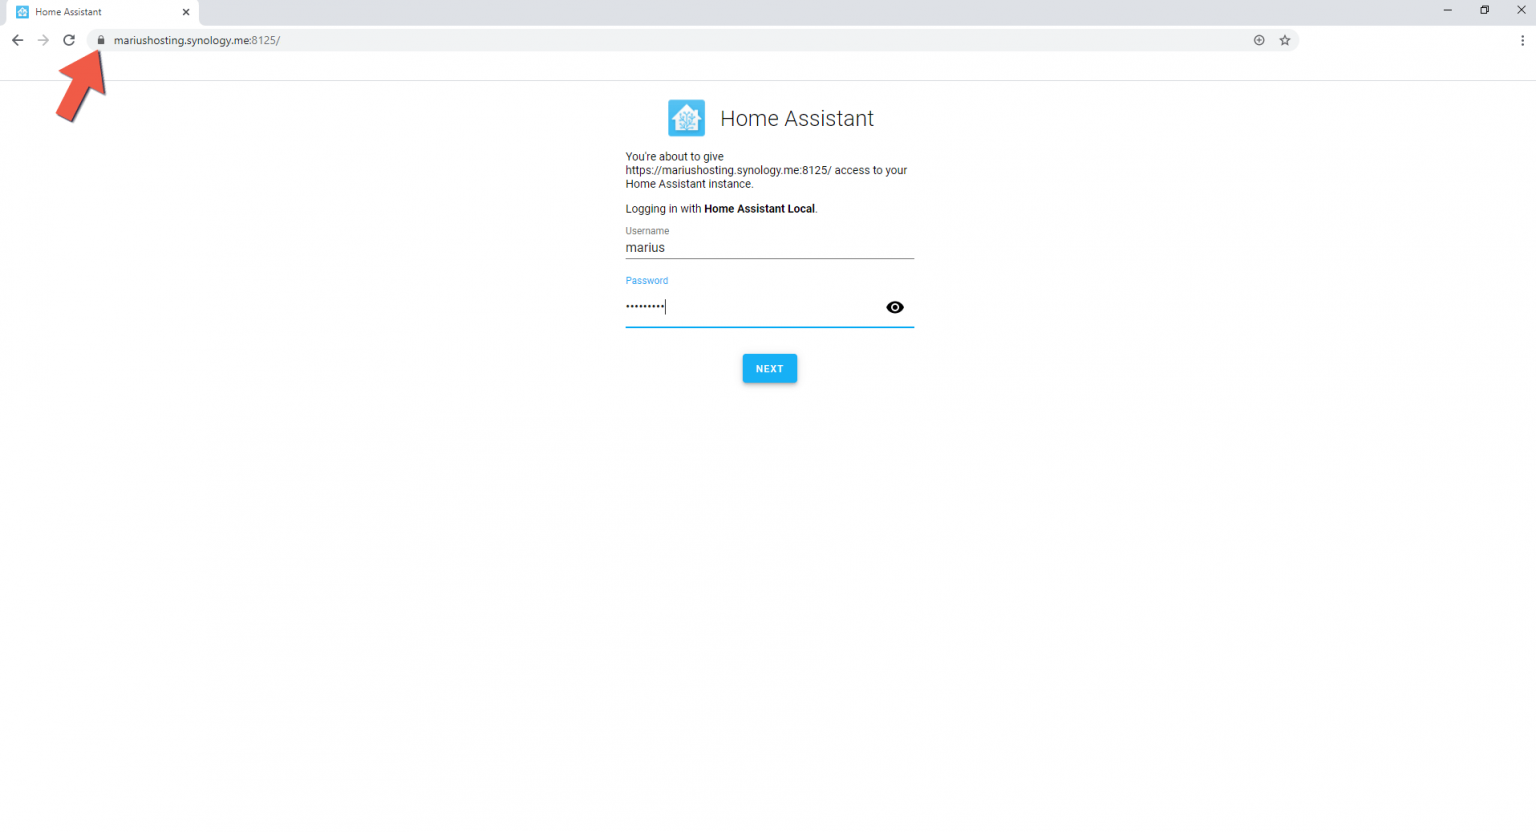
Task: Click the Home Assistant logo above the login form
Action: [686, 117]
